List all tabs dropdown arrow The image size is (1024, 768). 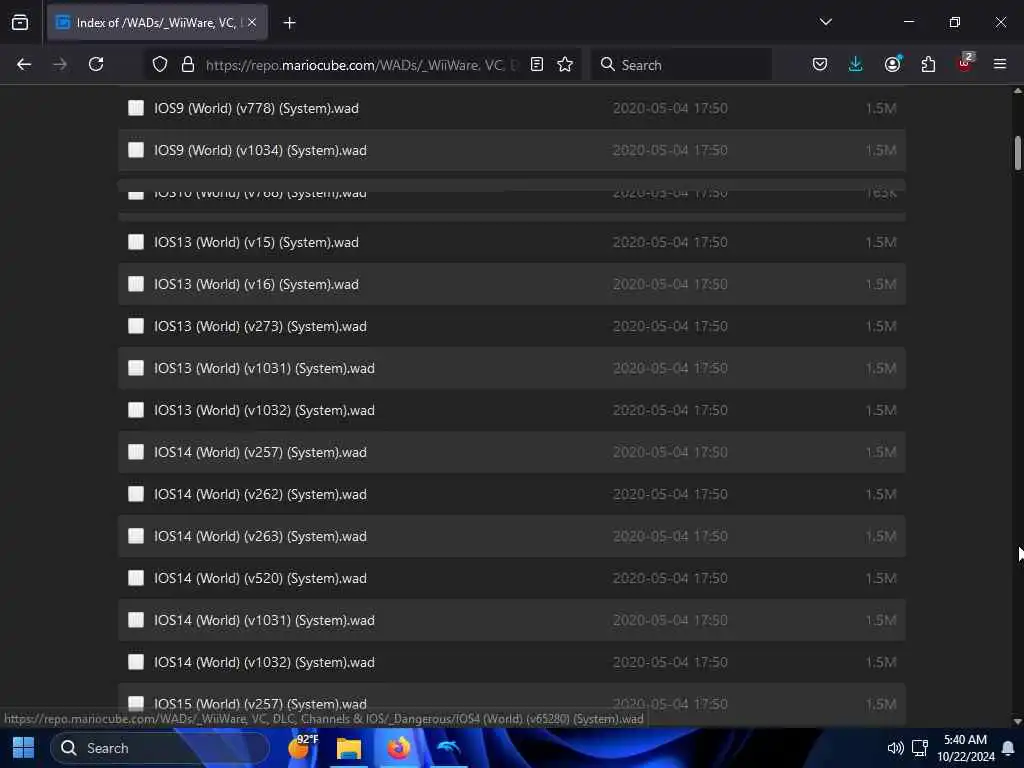coord(826,22)
